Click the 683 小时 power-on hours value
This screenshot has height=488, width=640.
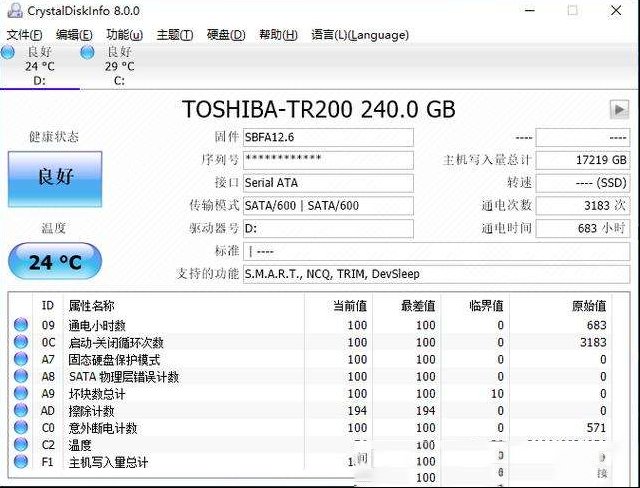click(582, 228)
